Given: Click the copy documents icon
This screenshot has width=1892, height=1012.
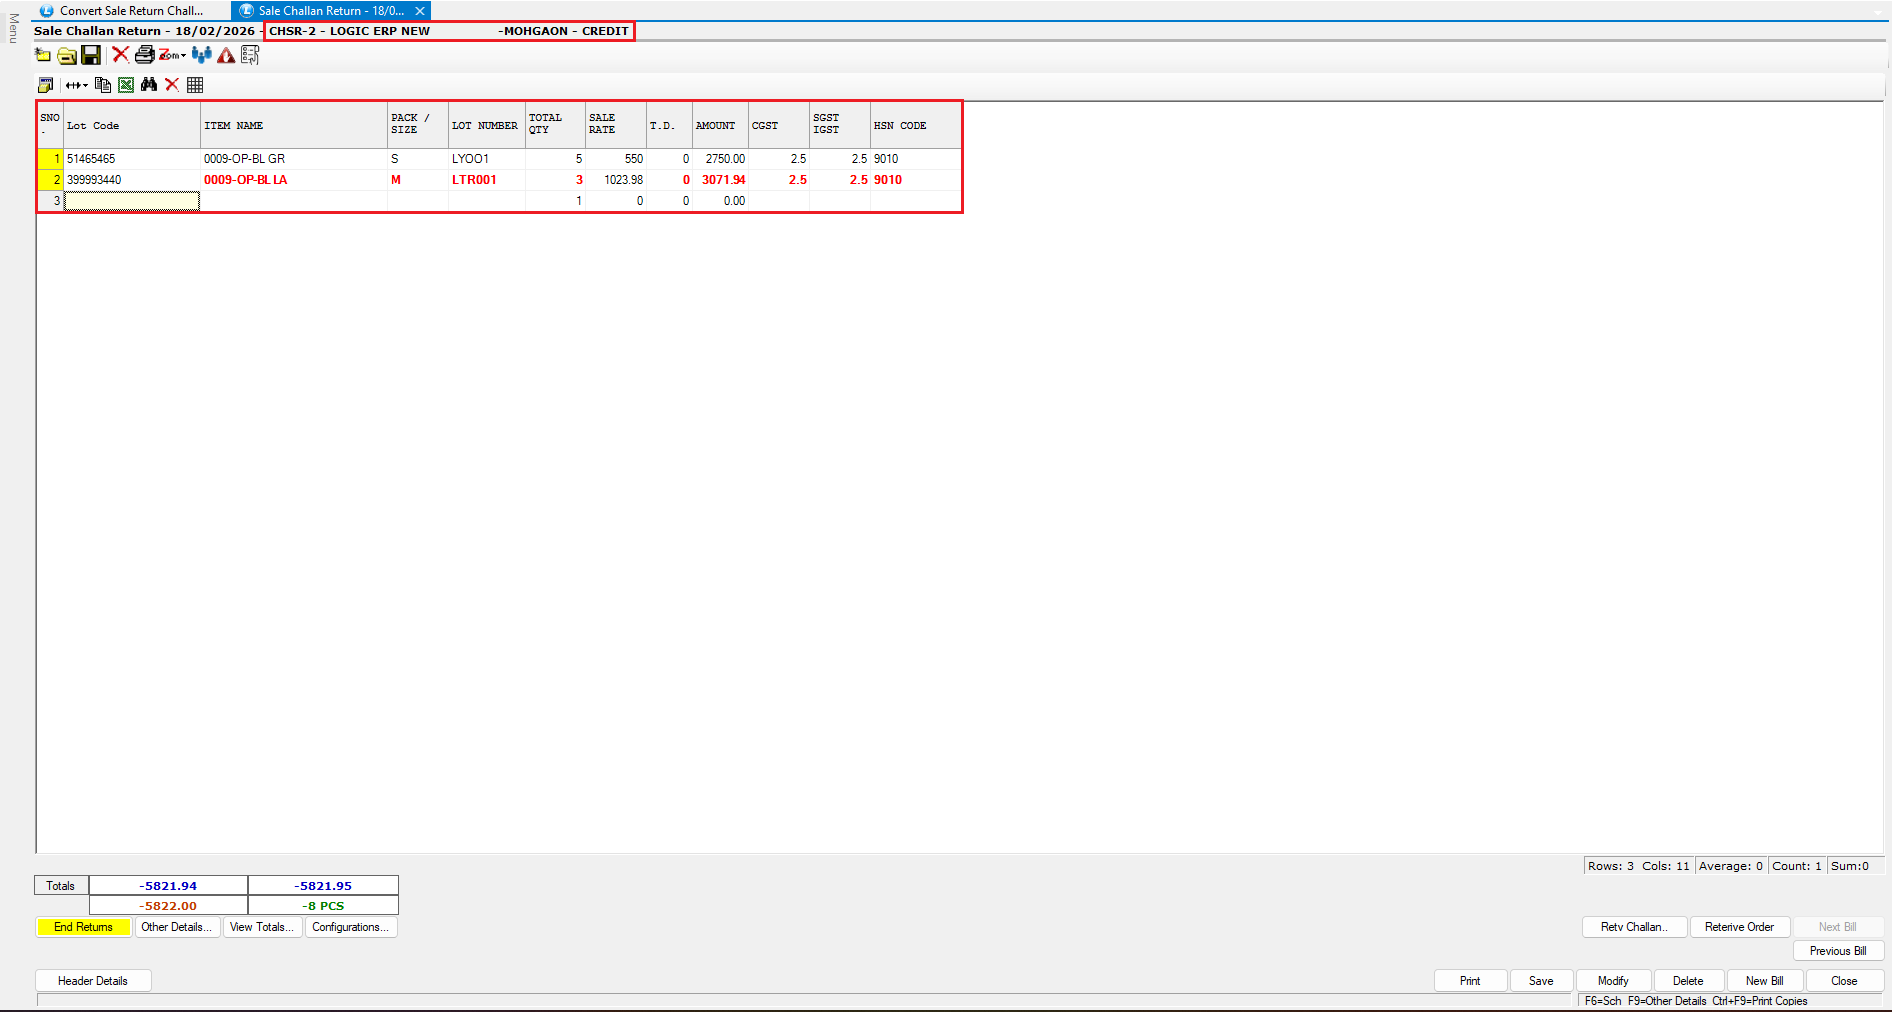Looking at the screenshot, I should coord(103,85).
